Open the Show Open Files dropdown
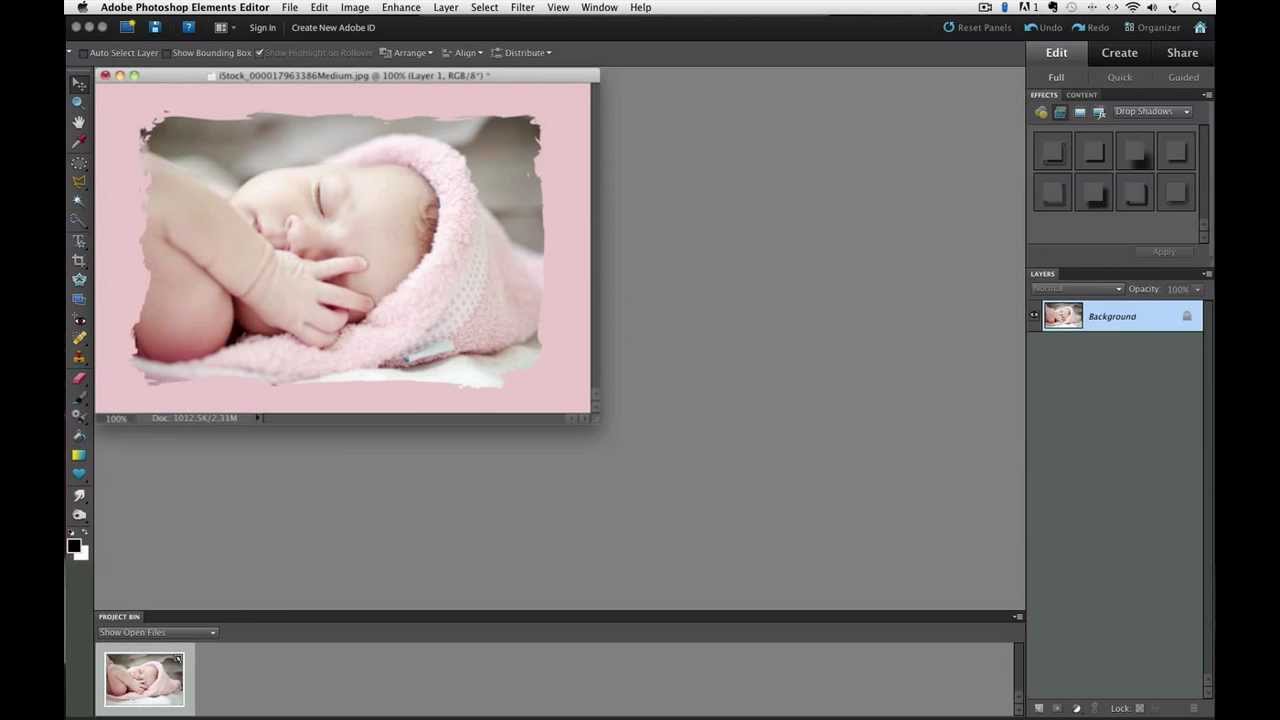 pos(158,632)
